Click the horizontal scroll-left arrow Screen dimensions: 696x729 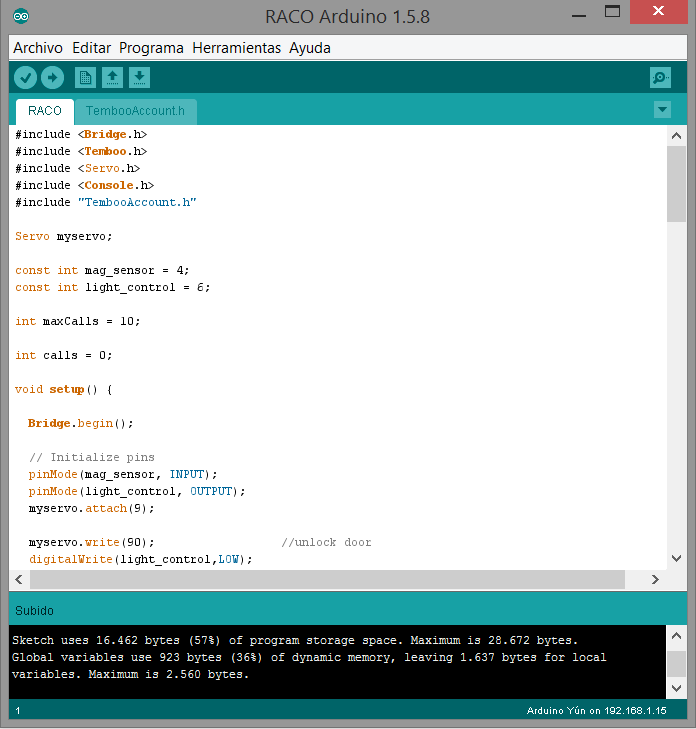pyautogui.click(x=19, y=579)
